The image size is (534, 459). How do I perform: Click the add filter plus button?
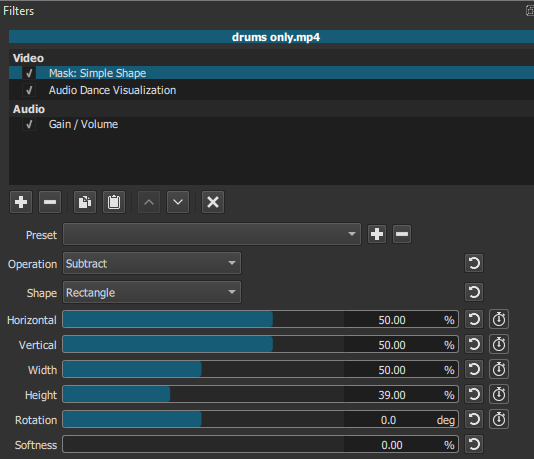pos(21,202)
